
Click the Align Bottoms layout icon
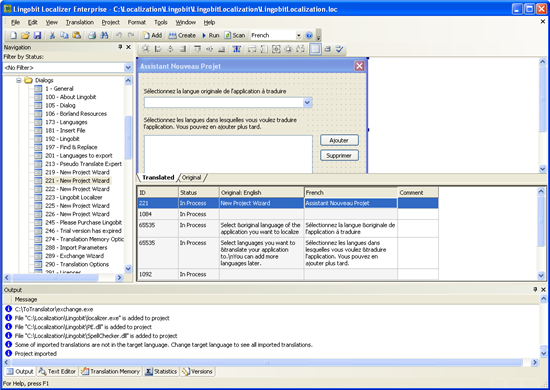click(x=222, y=49)
